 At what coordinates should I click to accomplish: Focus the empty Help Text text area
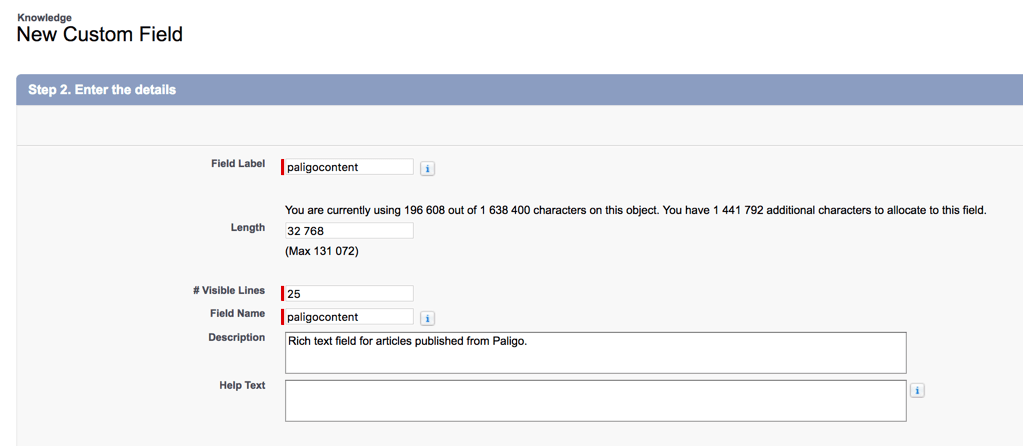(595, 400)
